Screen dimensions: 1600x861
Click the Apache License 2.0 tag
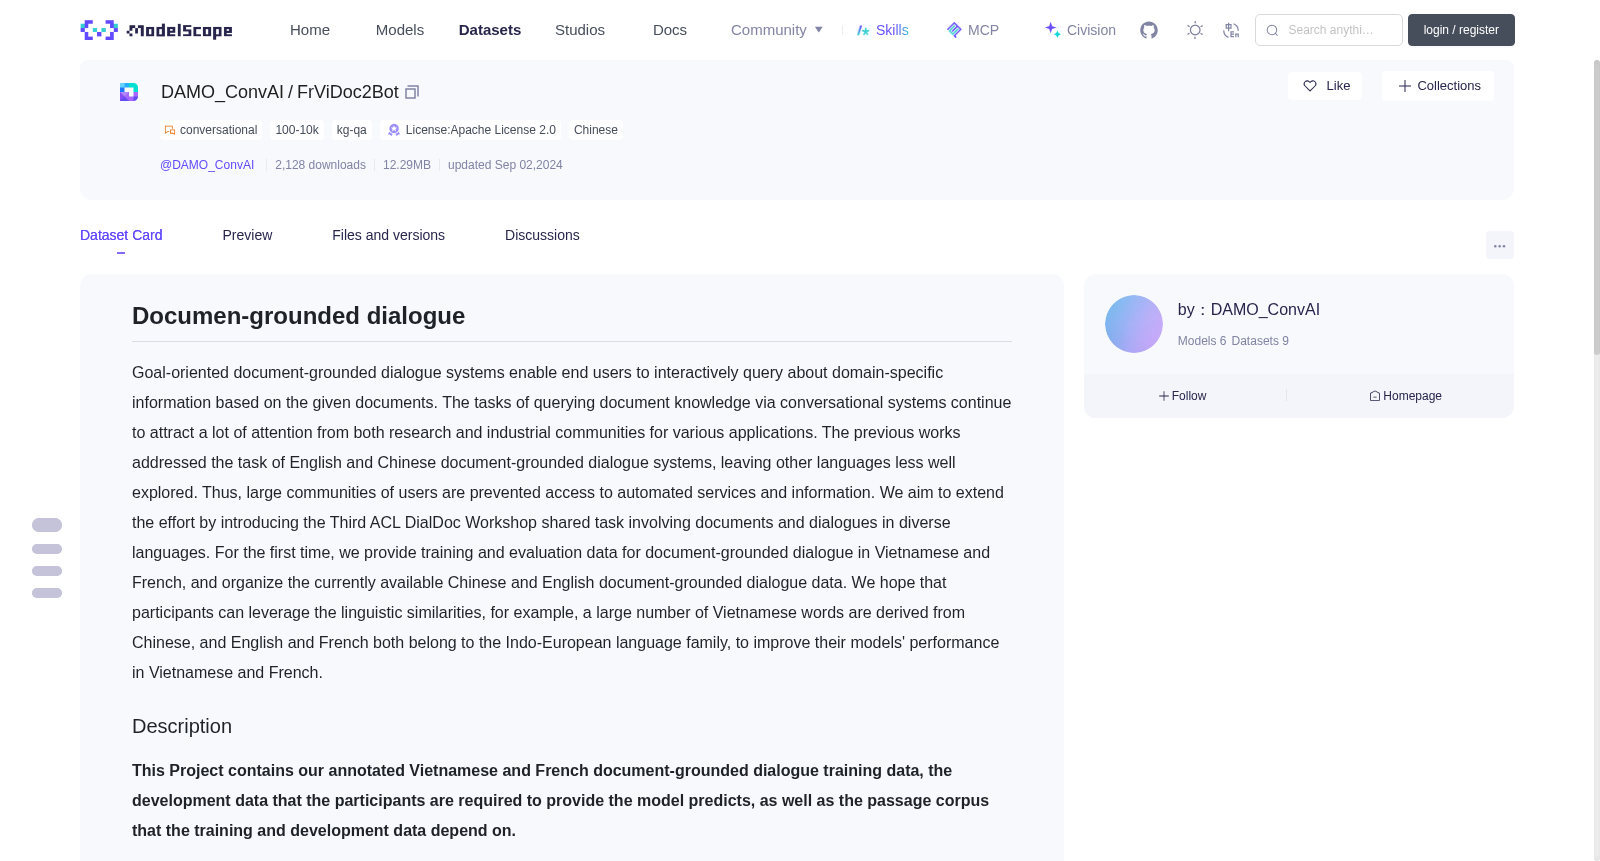(472, 130)
